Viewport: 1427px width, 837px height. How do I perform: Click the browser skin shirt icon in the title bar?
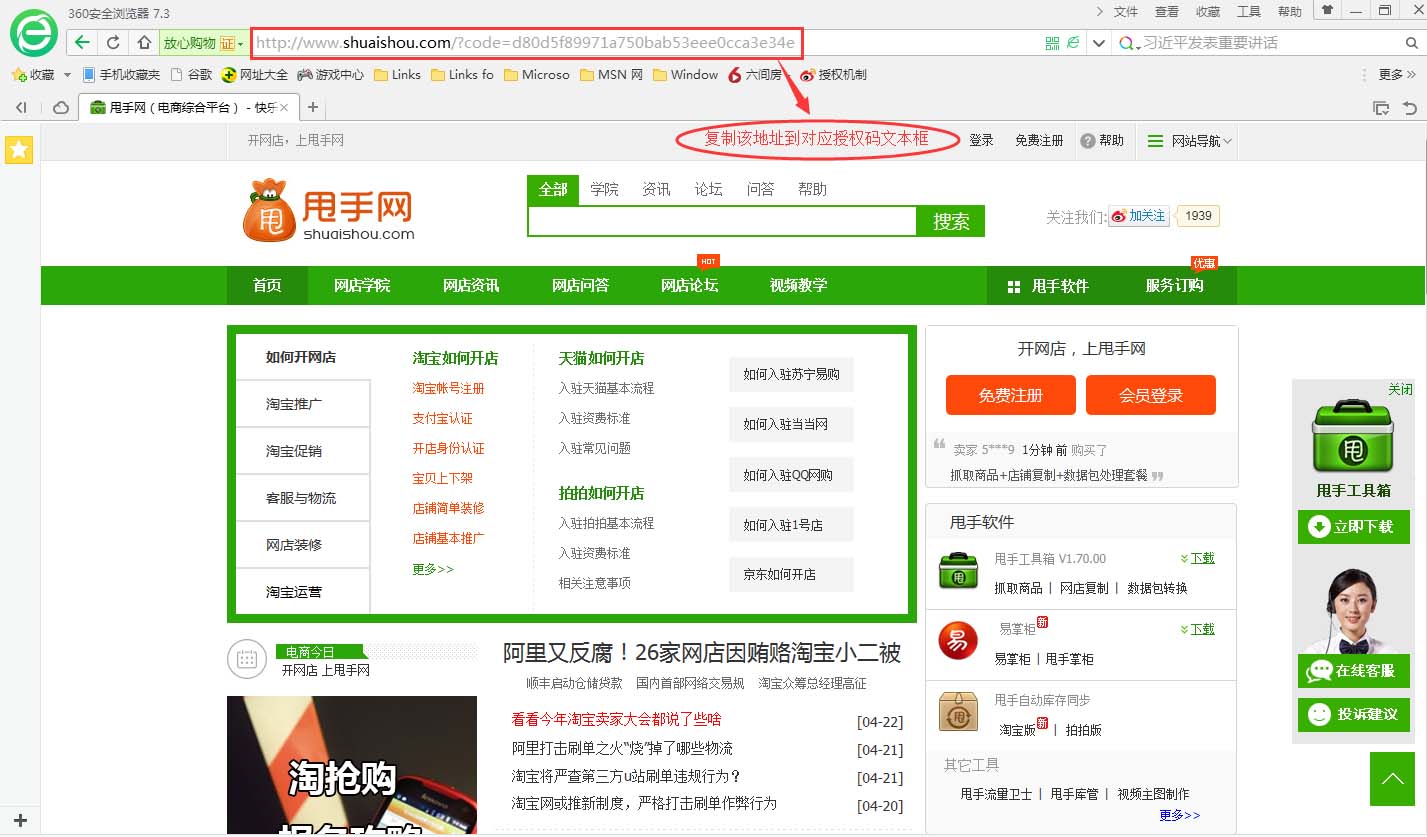1327,10
